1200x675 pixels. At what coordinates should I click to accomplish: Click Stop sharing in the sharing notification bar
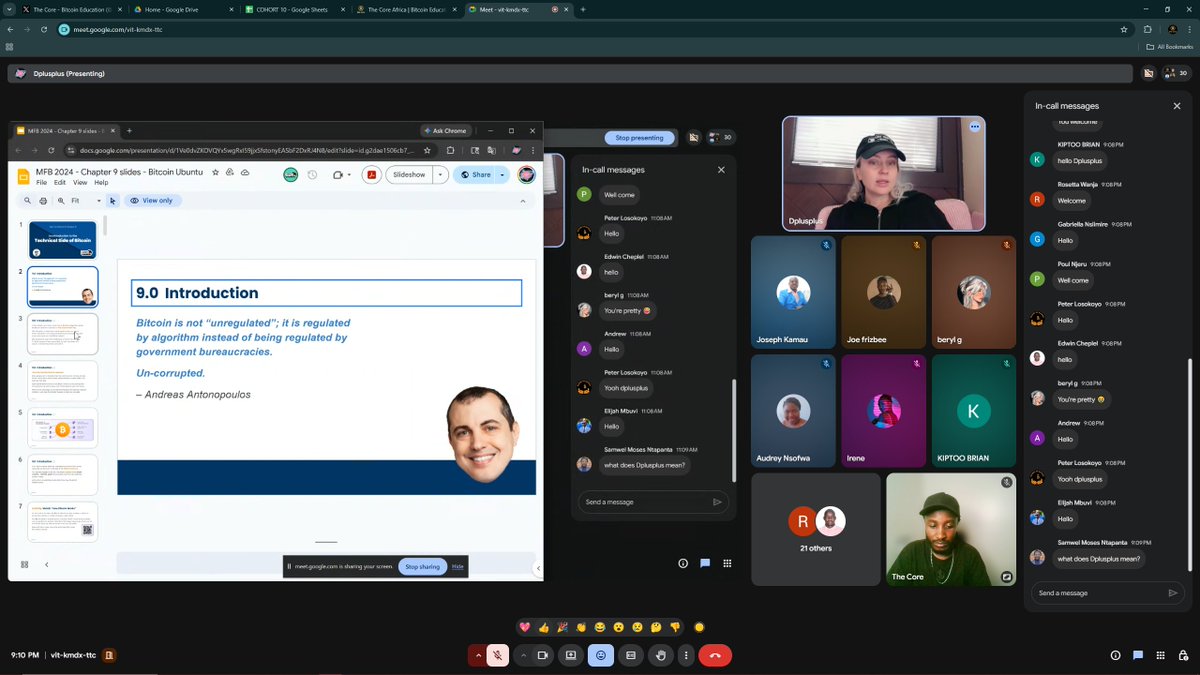[x=422, y=566]
